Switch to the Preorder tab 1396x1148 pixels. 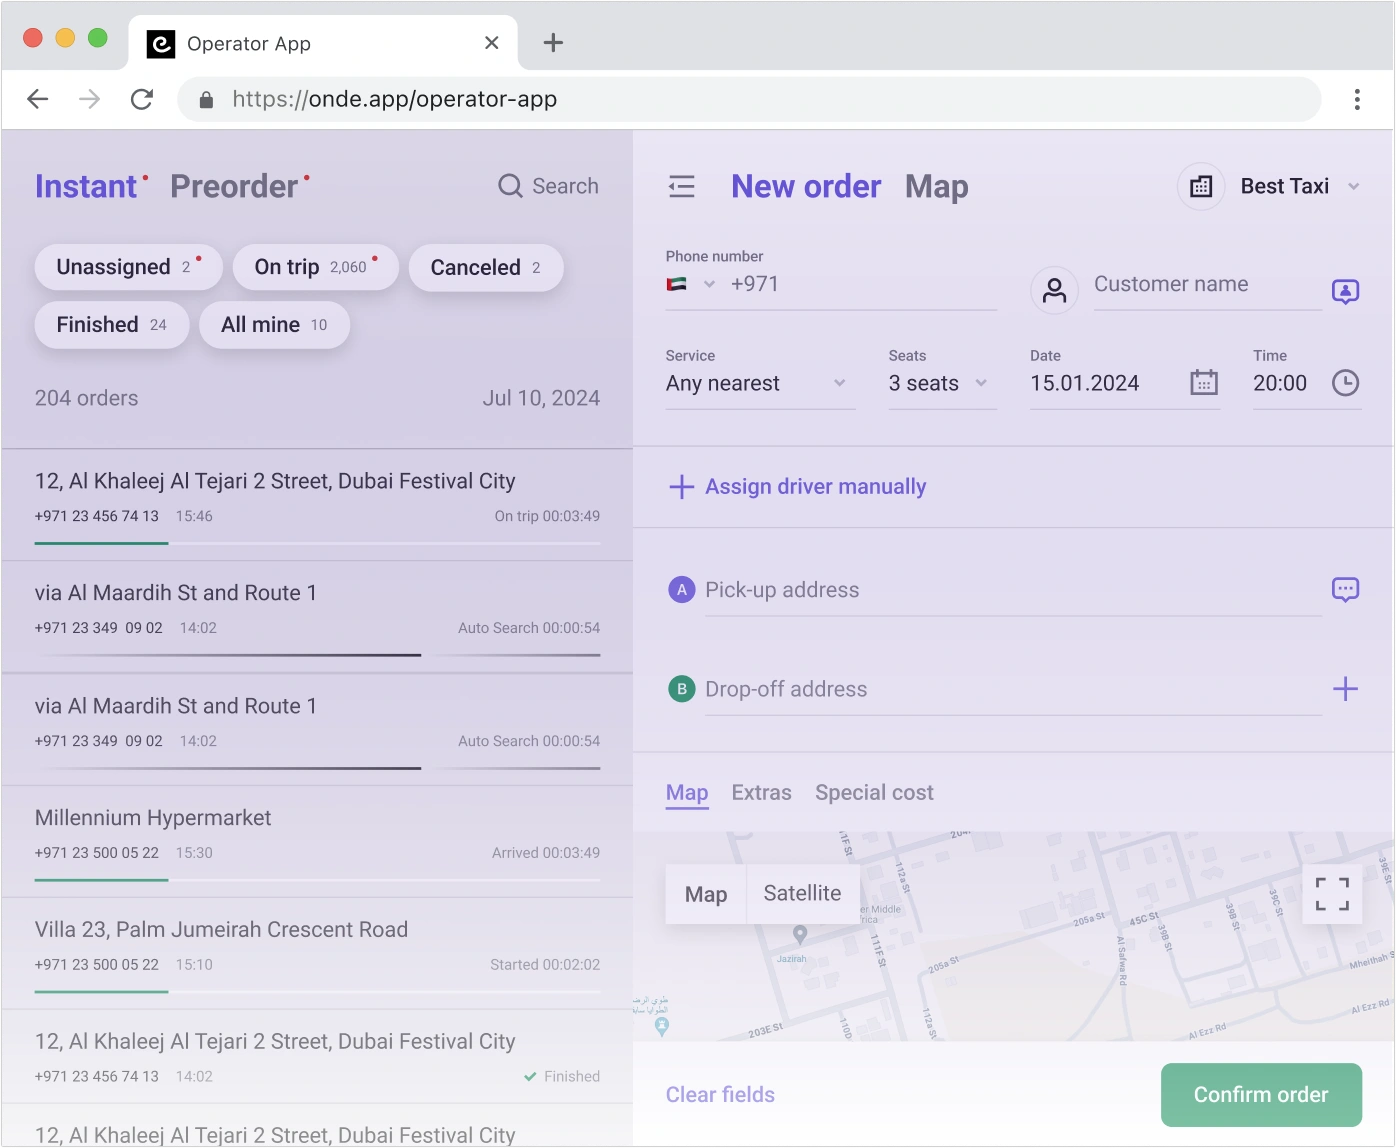[x=234, y=187]
